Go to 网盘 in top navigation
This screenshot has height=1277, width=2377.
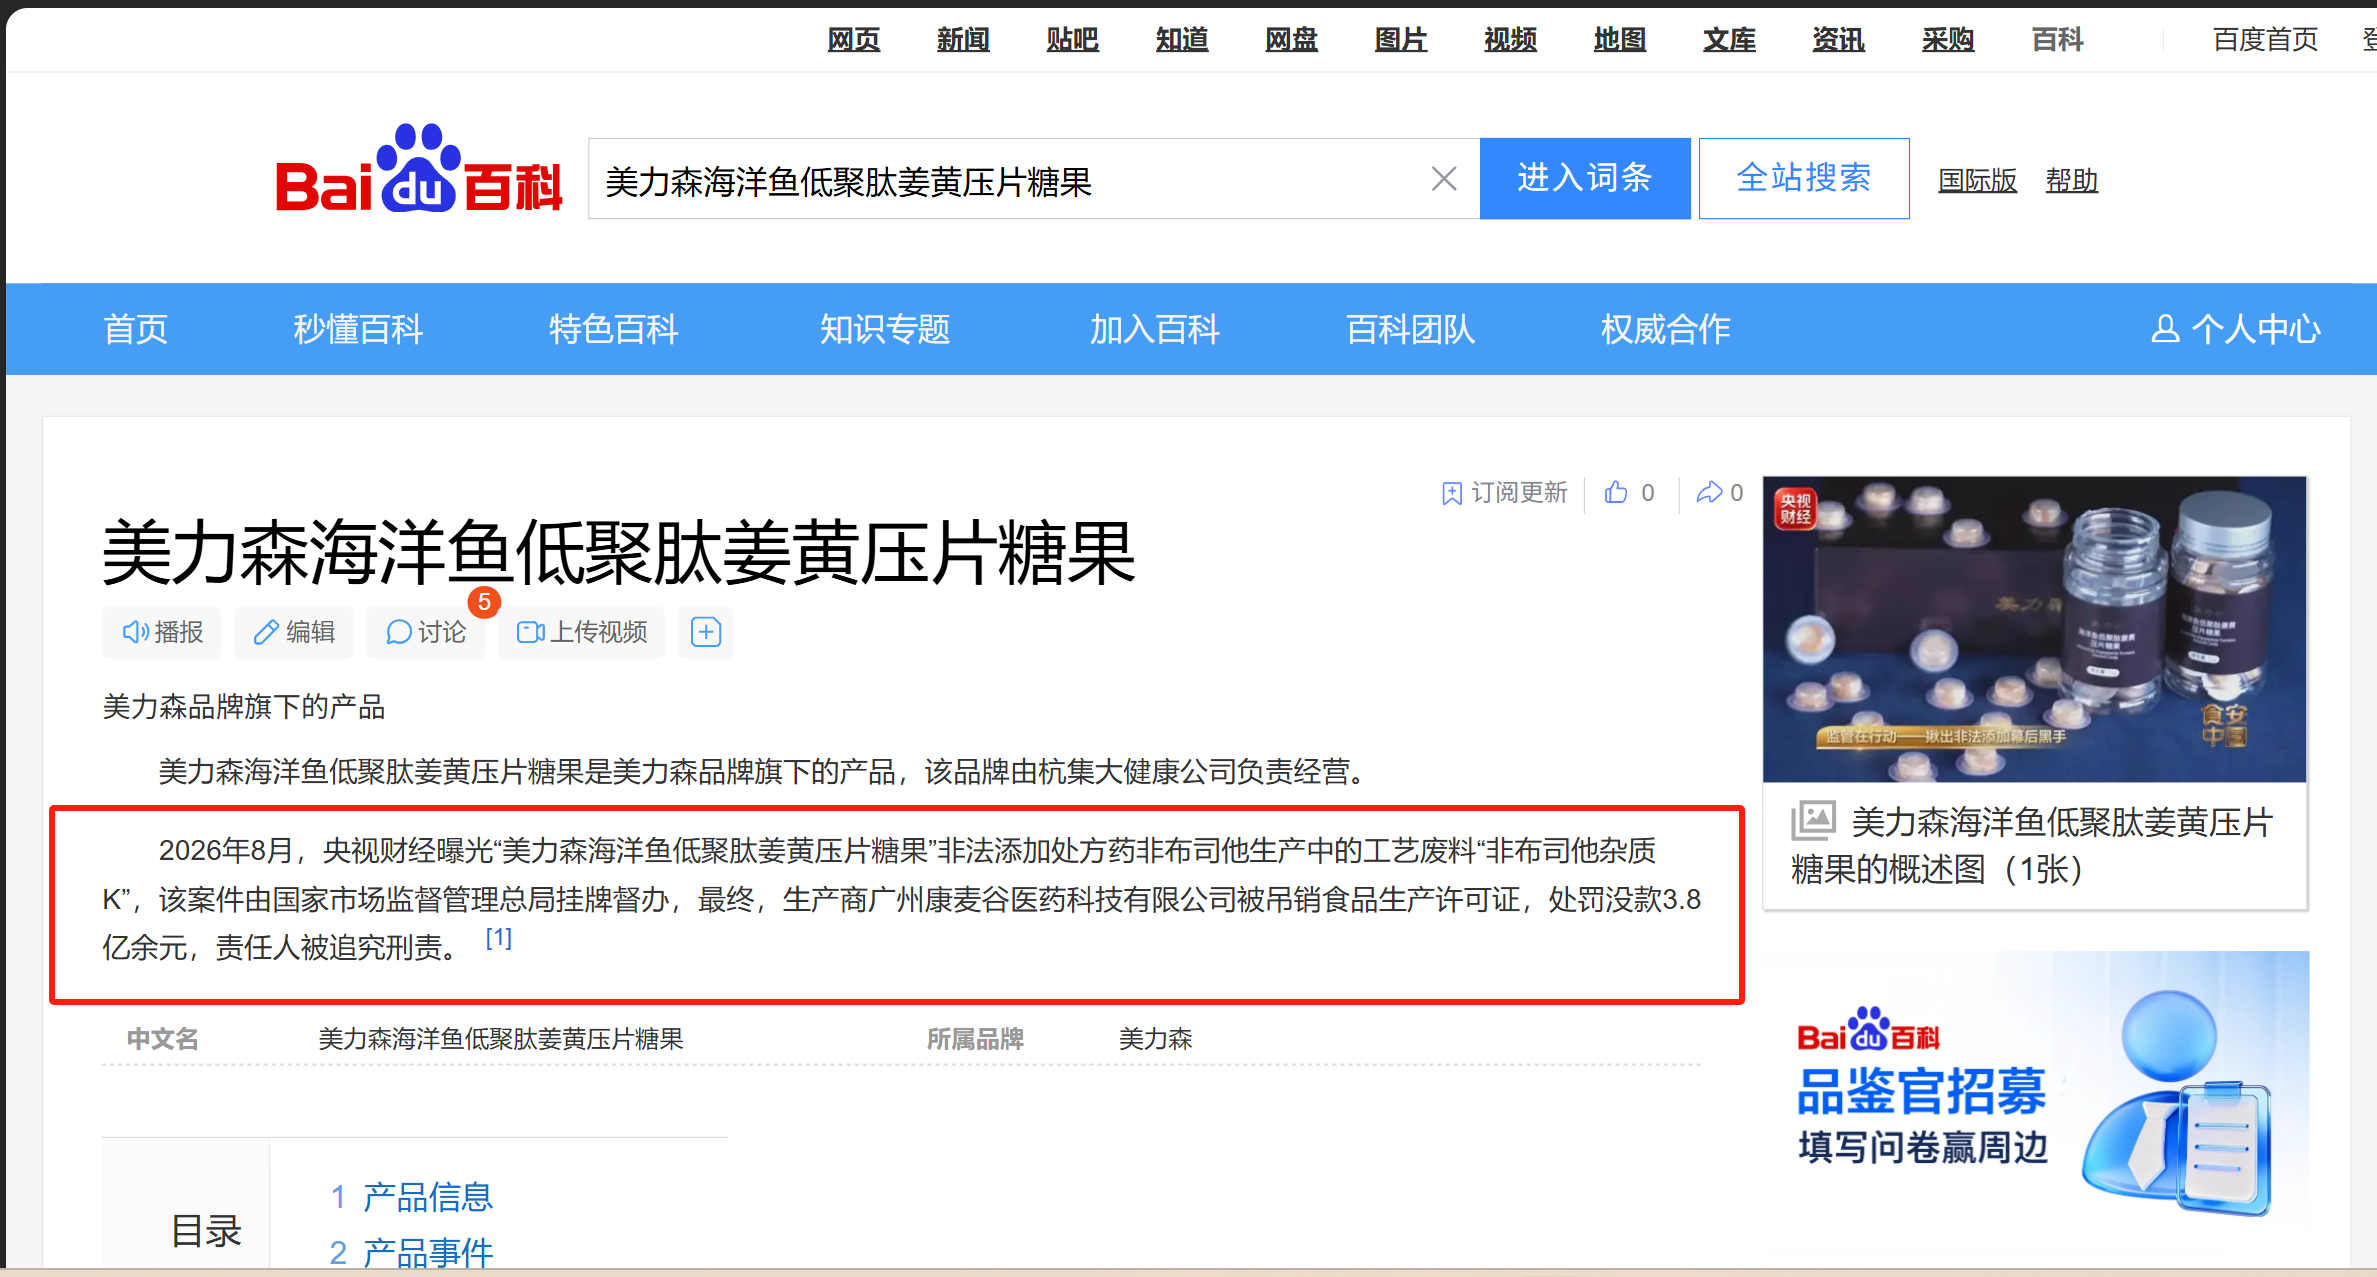tap(1291, 40)
